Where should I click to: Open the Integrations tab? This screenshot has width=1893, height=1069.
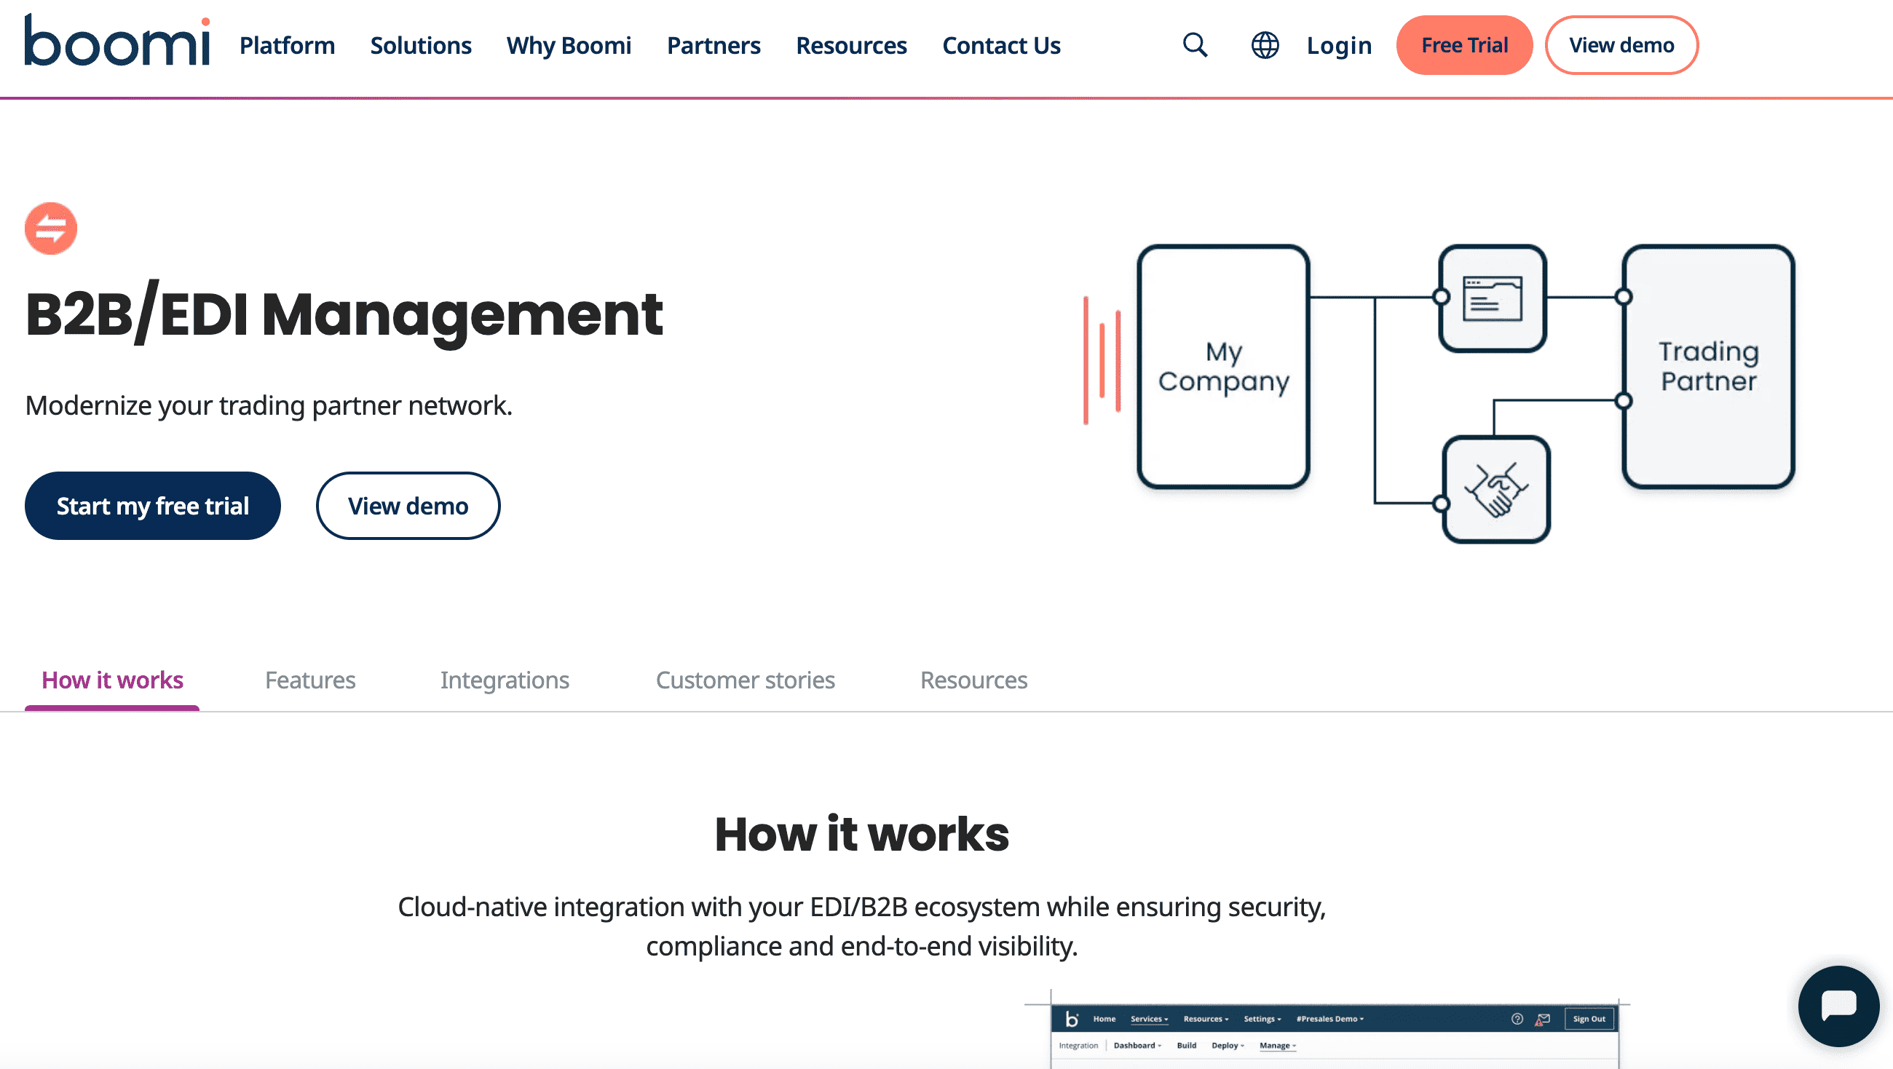pos(505,680)
